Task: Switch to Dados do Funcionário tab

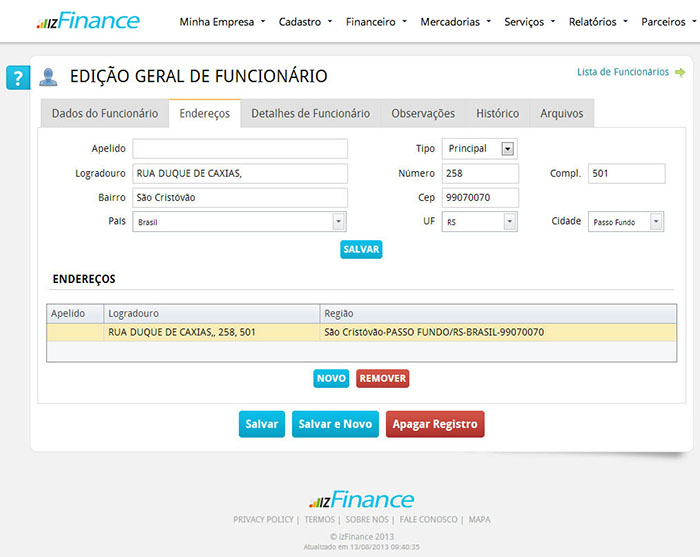Action: [104, 114]
